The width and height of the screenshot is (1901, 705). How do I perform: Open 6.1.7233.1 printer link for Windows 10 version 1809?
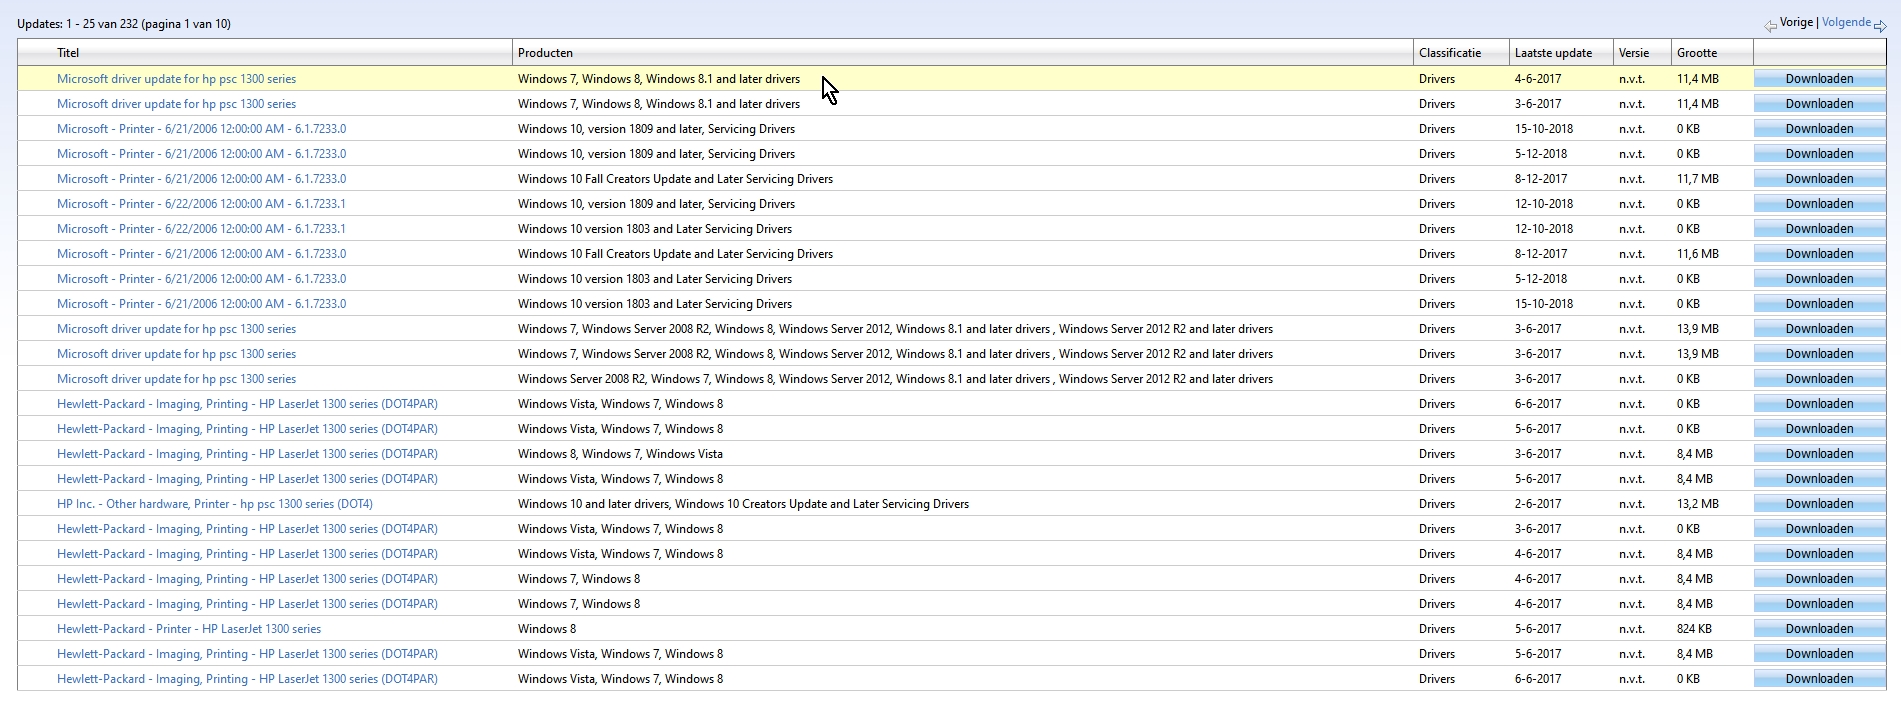pyautogui.click(x=201, y=204)
